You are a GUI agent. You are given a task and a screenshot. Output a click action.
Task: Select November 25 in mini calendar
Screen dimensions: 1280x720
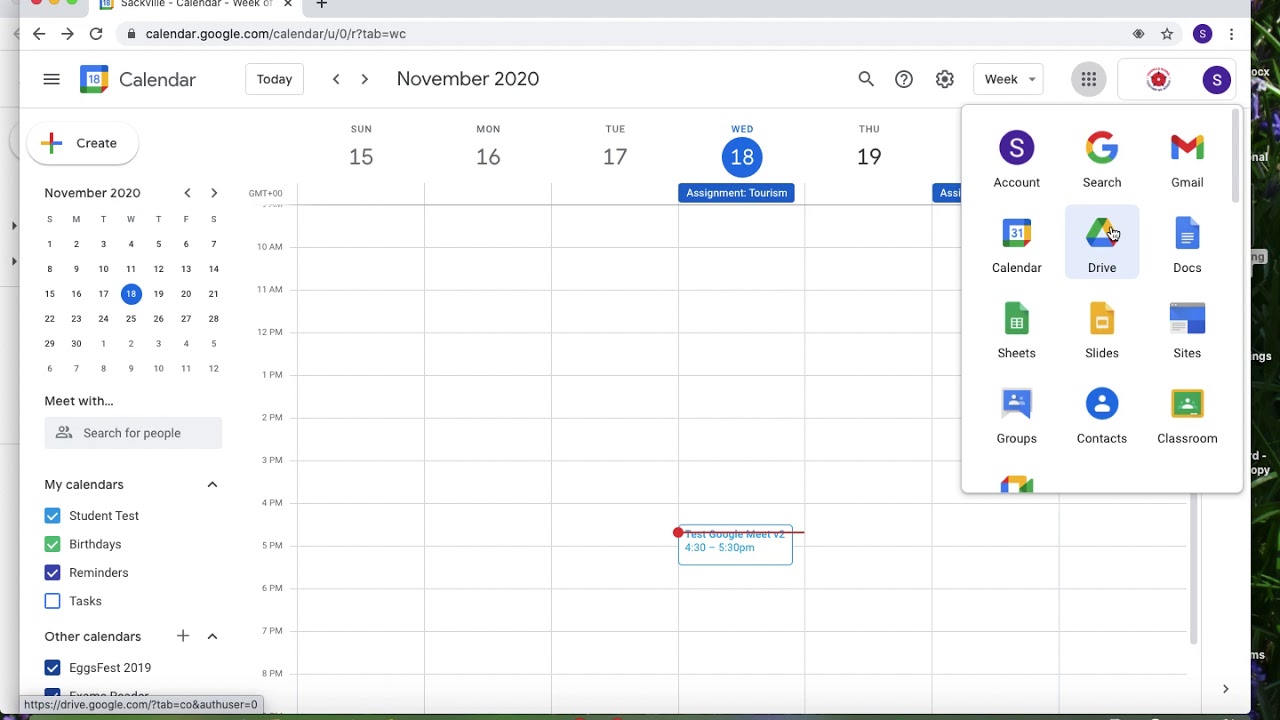[x=131, y=319]
